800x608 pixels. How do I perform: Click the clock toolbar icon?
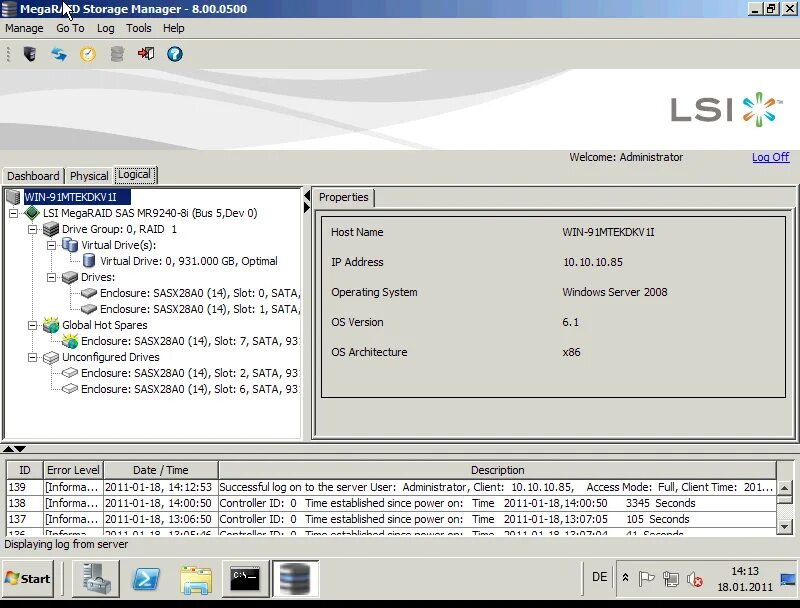(x=88, y=54)
